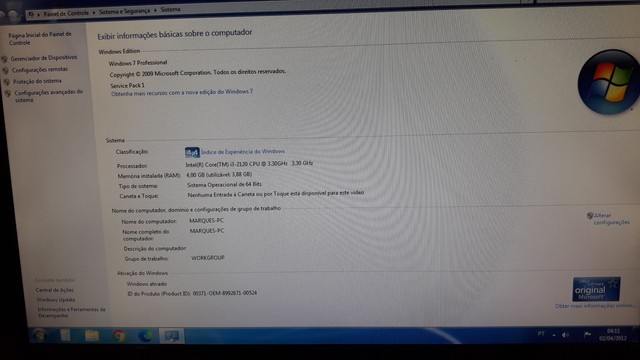Select the System window taskbar button
This screenshot has width=640, height=360.
pyautogui.click(x=171, y=336)
